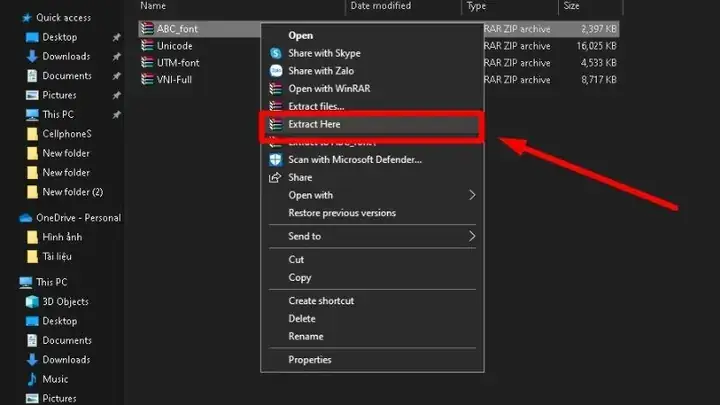Click the Microsoft Defender shield icon

275,159
